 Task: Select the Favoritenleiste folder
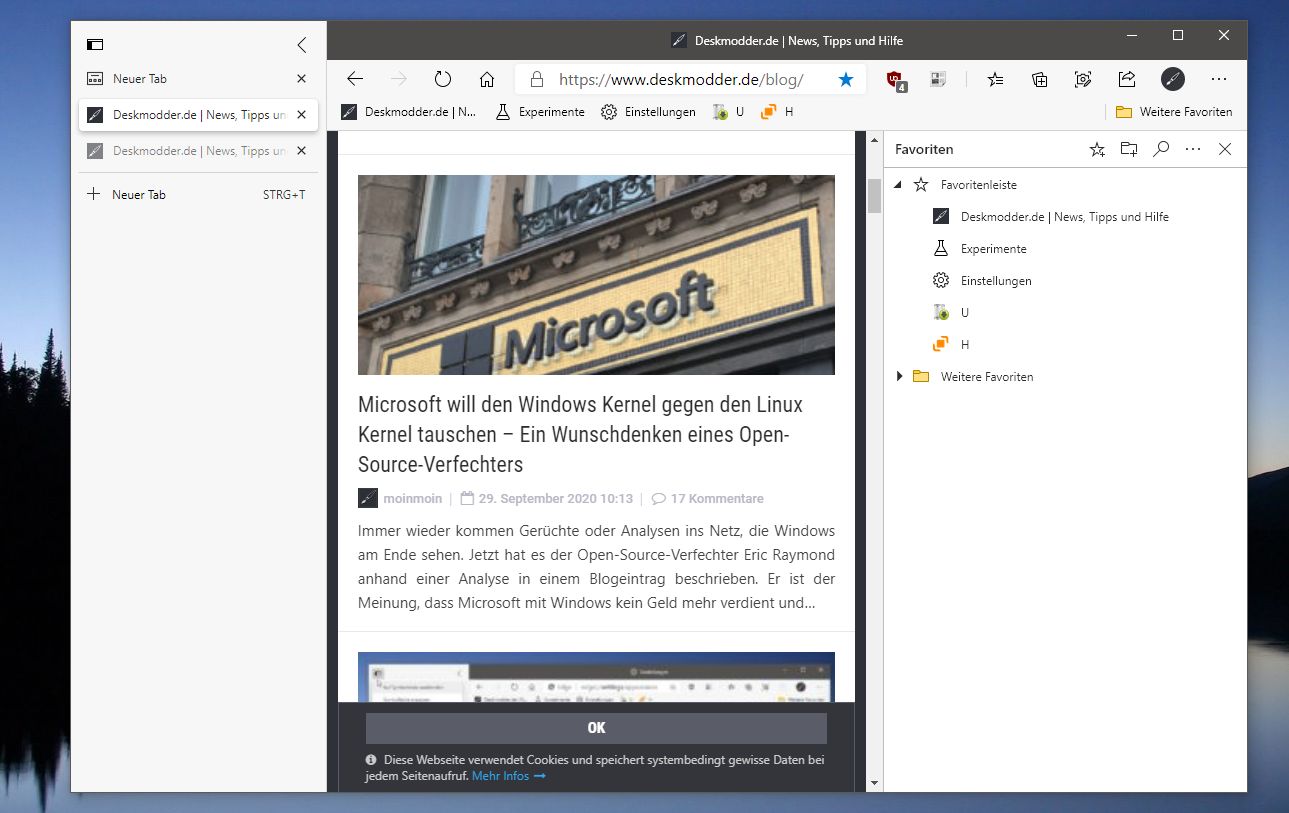click(x=979, y=185)
